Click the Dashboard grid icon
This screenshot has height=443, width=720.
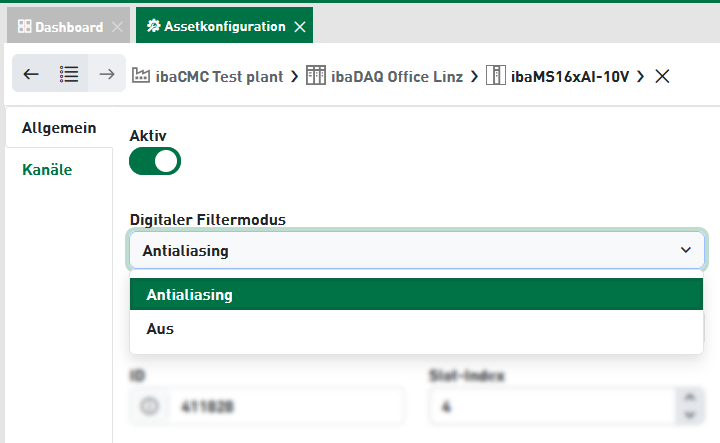click(24, 26)
